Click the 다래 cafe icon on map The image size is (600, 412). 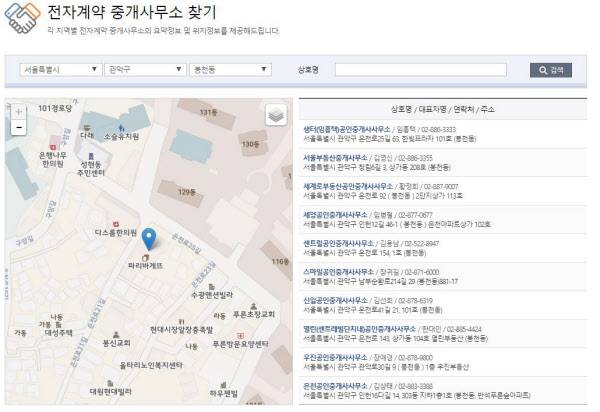click(x=87, y=128)
